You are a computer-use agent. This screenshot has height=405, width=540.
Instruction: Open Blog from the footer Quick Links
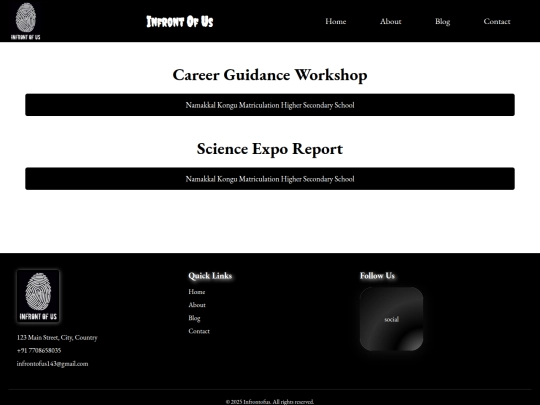(x=194, y=318)
